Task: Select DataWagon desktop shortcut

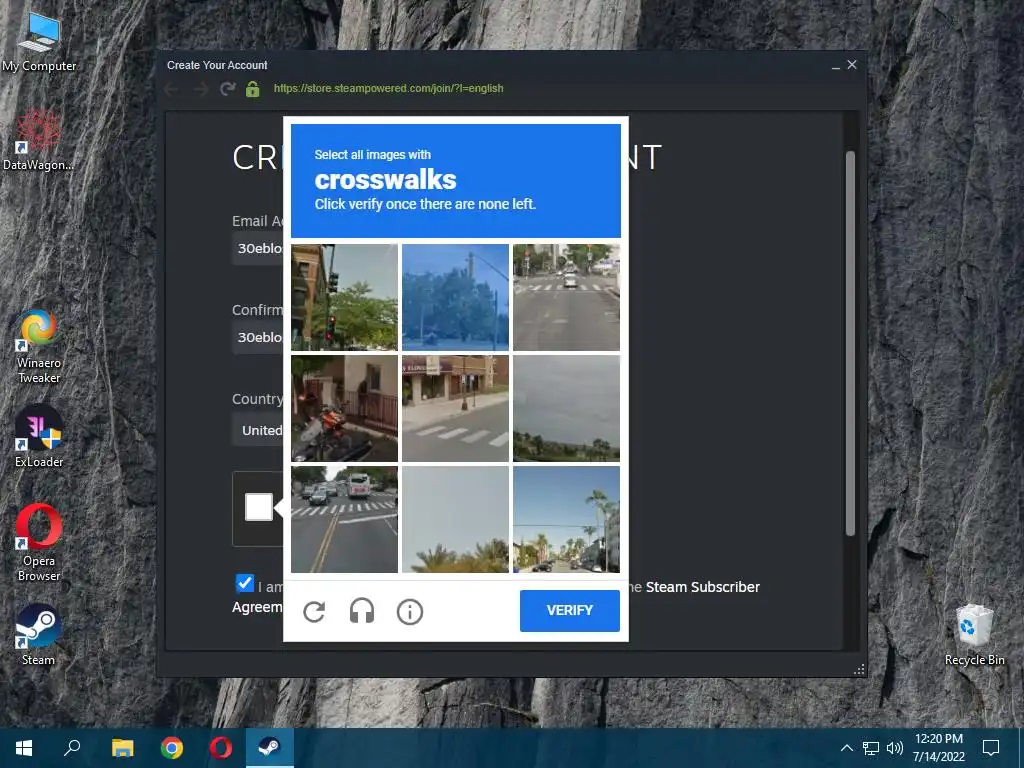Action: click(39, 140)
